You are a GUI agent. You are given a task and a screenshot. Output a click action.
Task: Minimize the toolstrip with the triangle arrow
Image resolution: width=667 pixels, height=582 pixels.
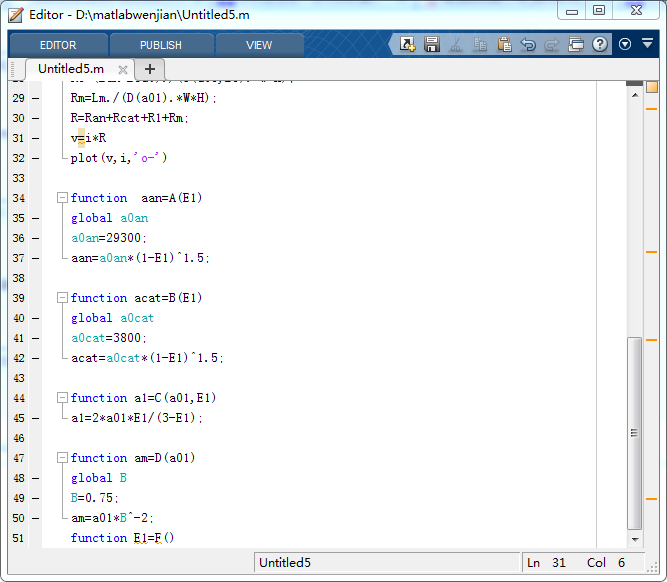[647, 43]
